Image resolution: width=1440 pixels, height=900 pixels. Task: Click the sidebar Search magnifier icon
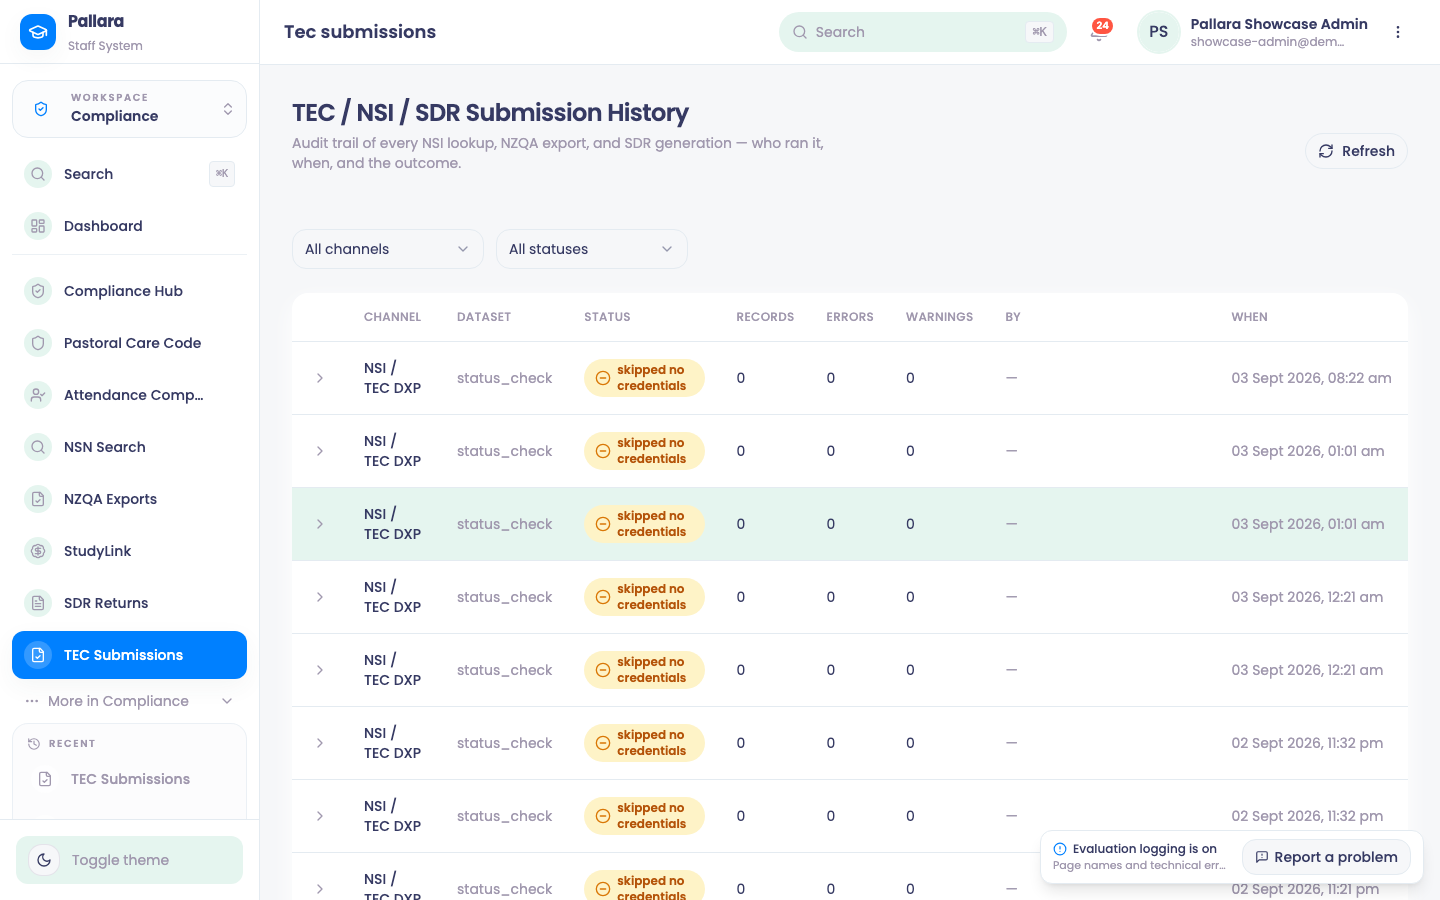(38, 174)
